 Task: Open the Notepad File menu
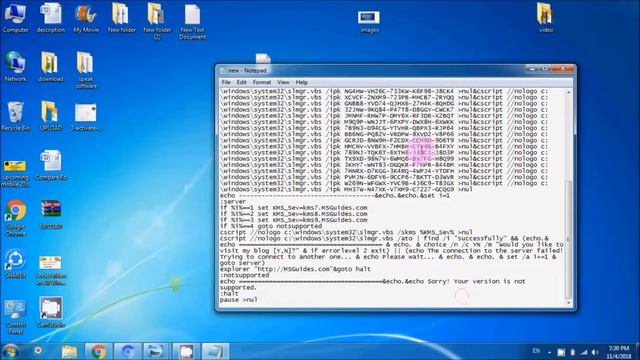pyautogui.click(x=226, y=82)
